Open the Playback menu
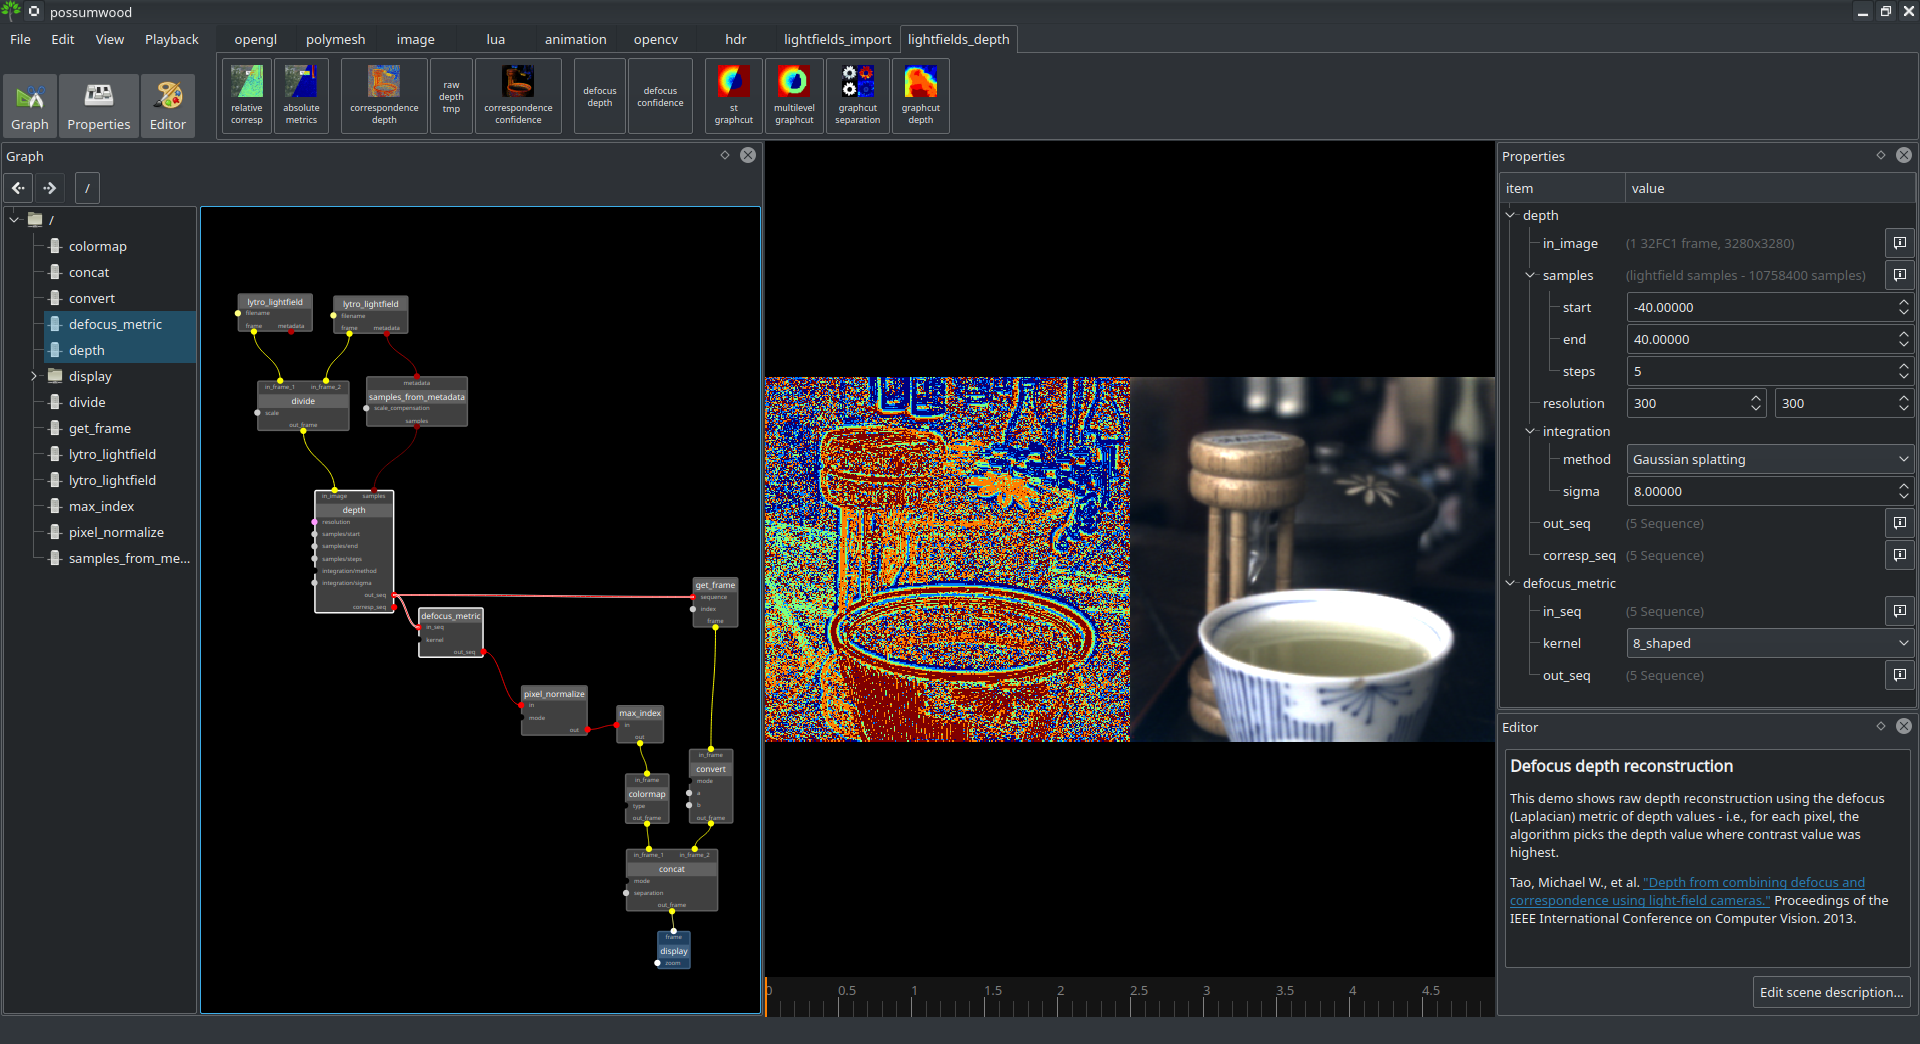This screenshot has width=1920, height=1044. click(172, 39)
